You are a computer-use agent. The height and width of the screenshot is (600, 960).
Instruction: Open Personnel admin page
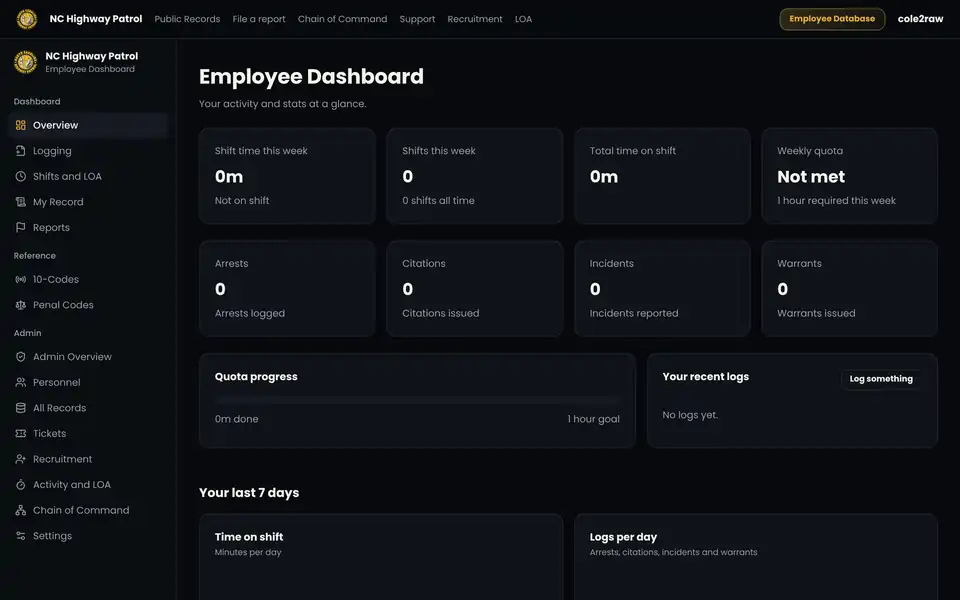click(89, 382)
